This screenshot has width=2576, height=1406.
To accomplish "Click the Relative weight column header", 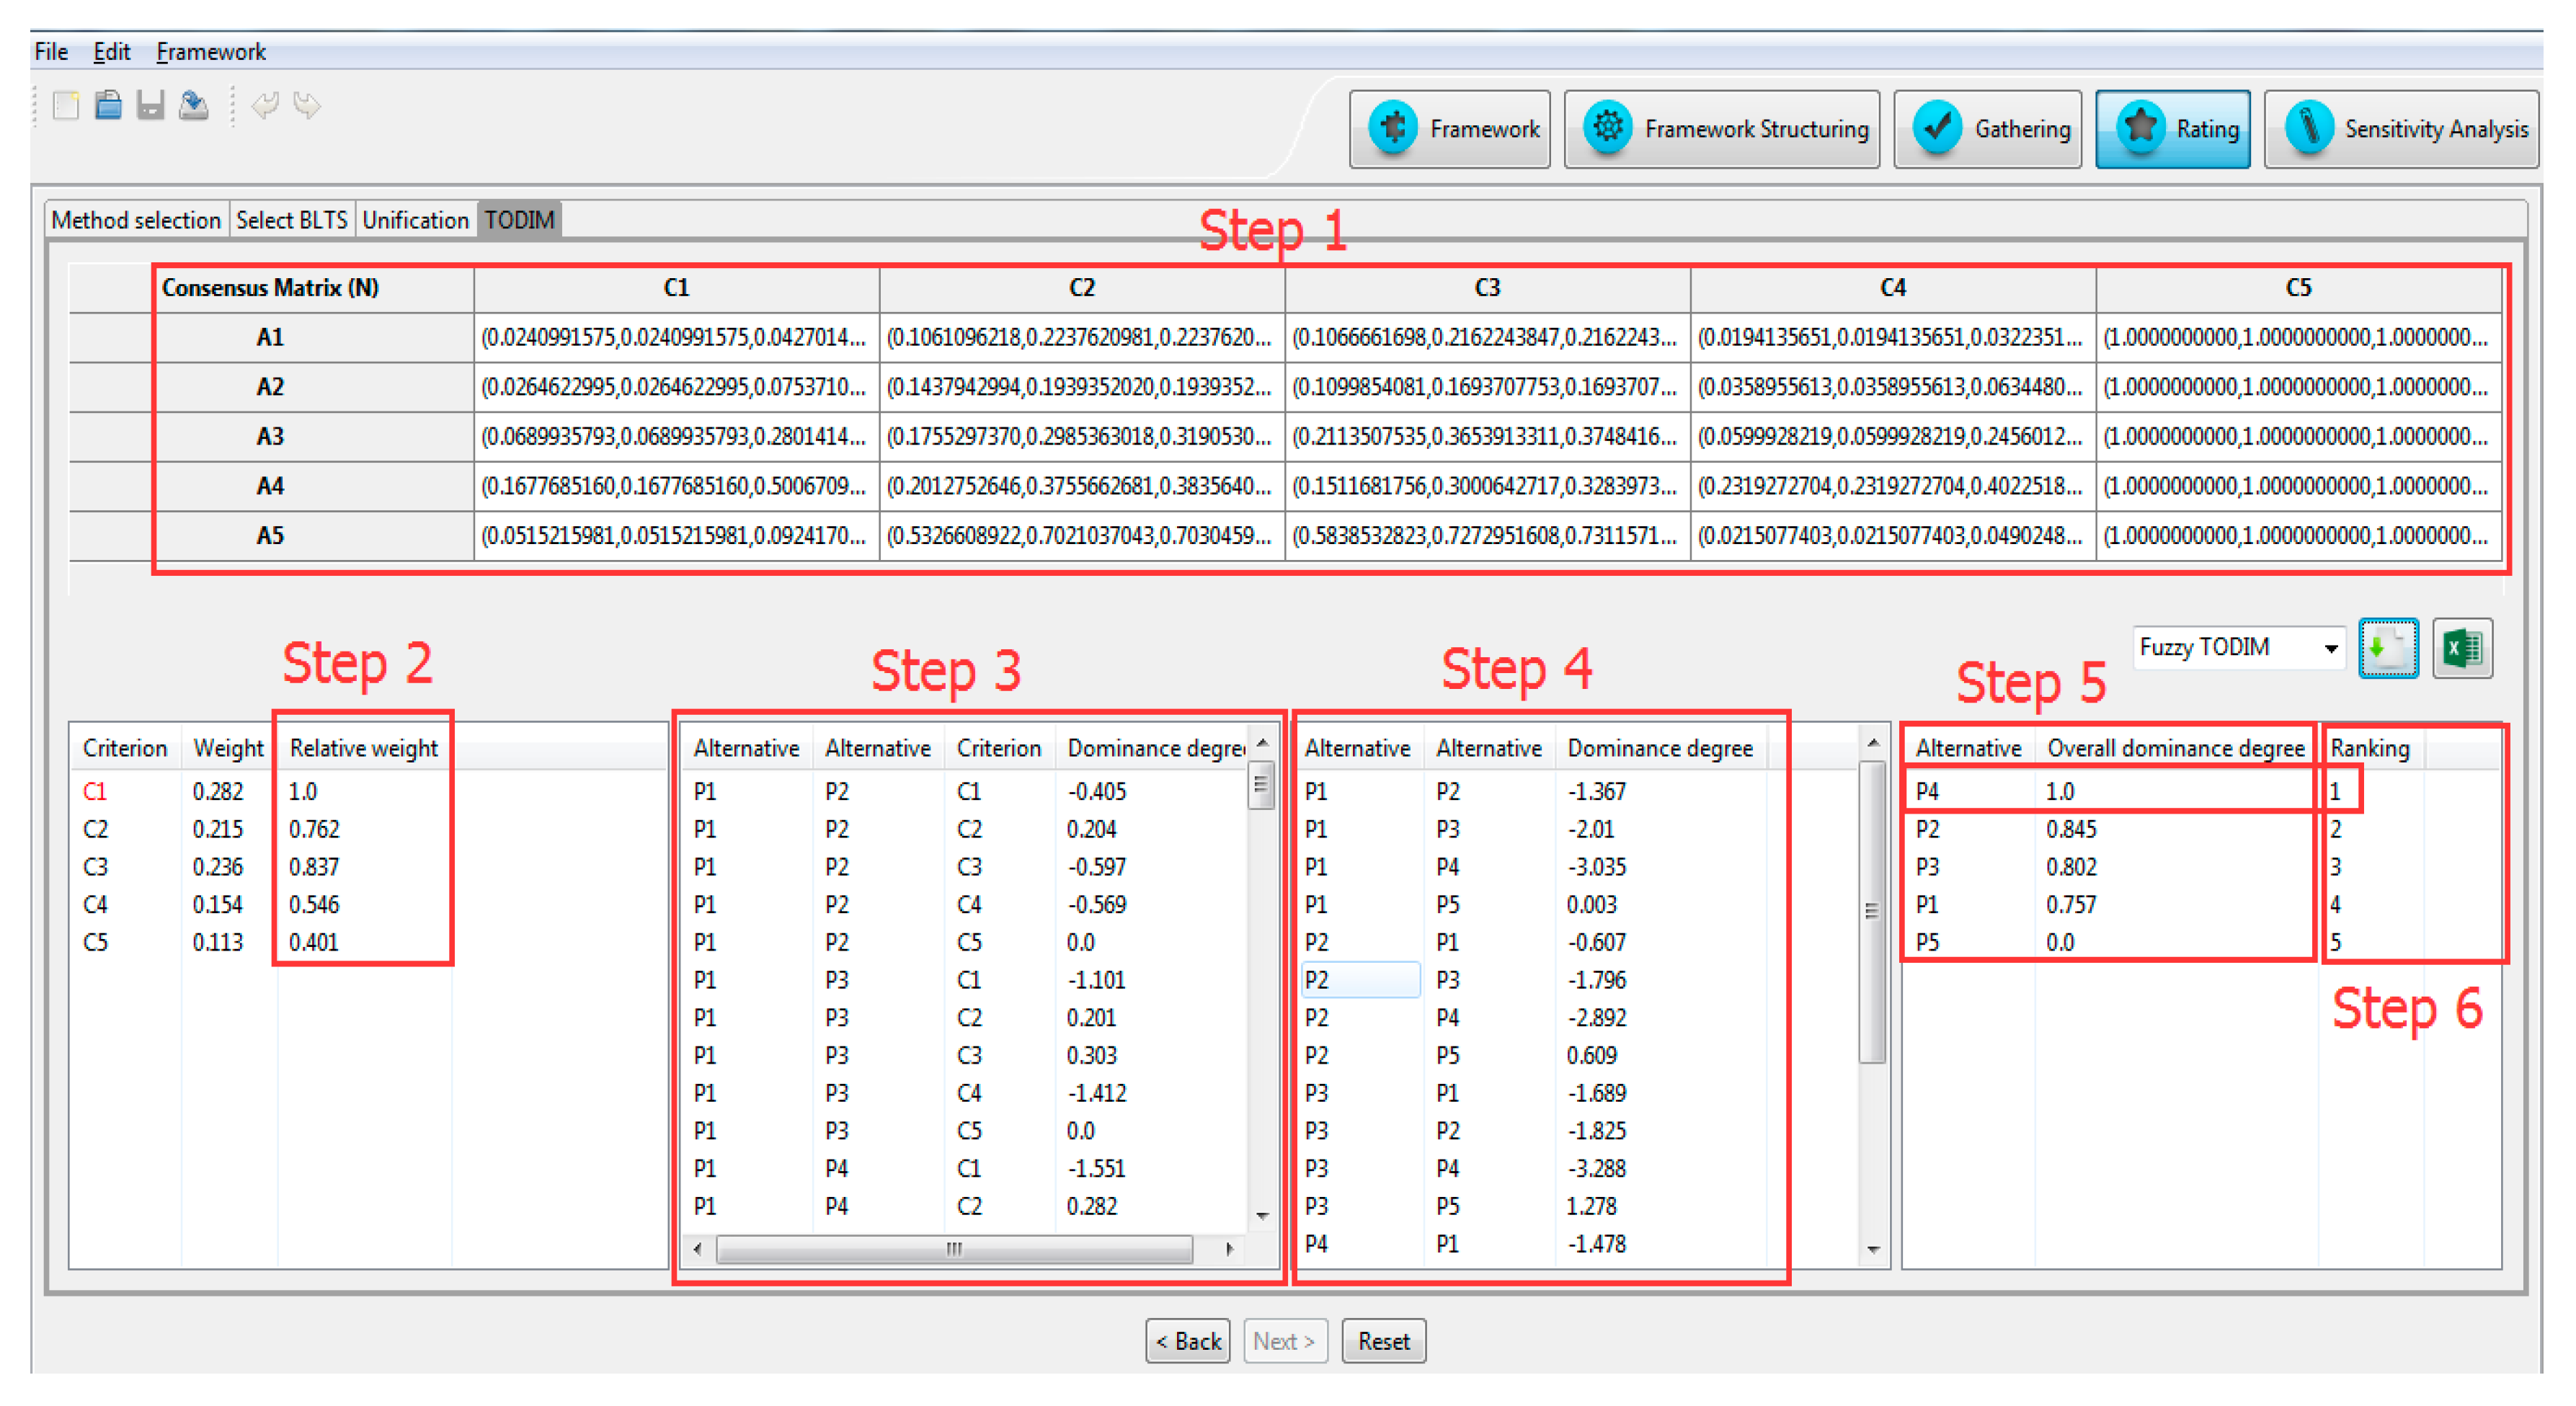I will (x=363, y=748).
